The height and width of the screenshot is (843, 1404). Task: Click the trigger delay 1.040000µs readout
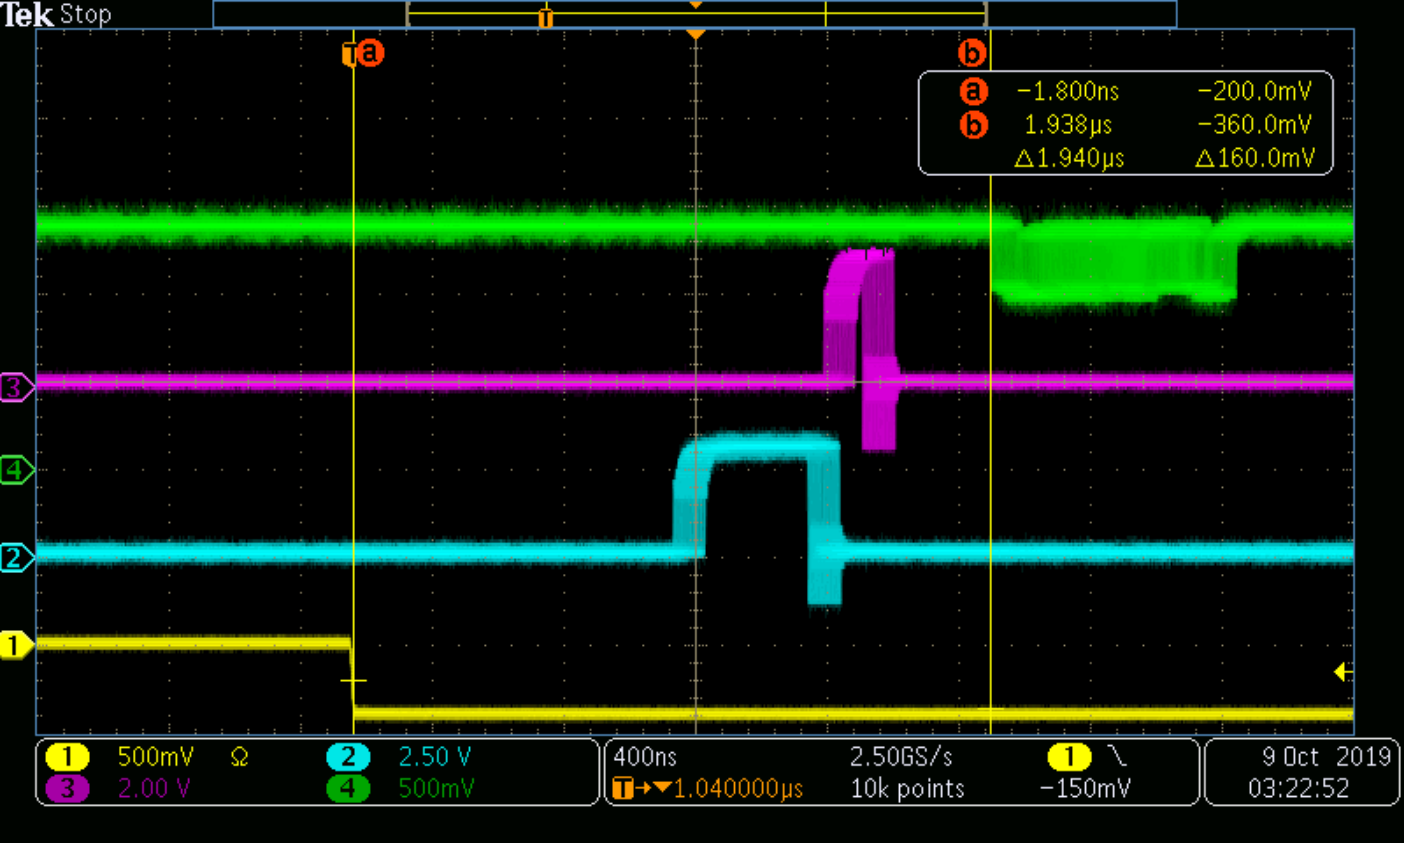point(738,789)
